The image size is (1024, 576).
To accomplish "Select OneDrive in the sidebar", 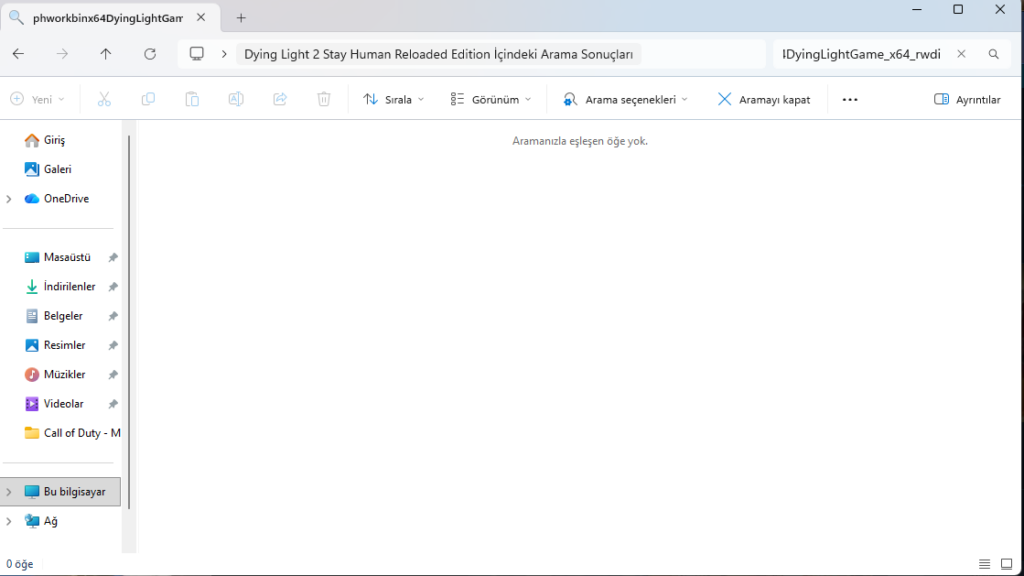I will 66,199.
